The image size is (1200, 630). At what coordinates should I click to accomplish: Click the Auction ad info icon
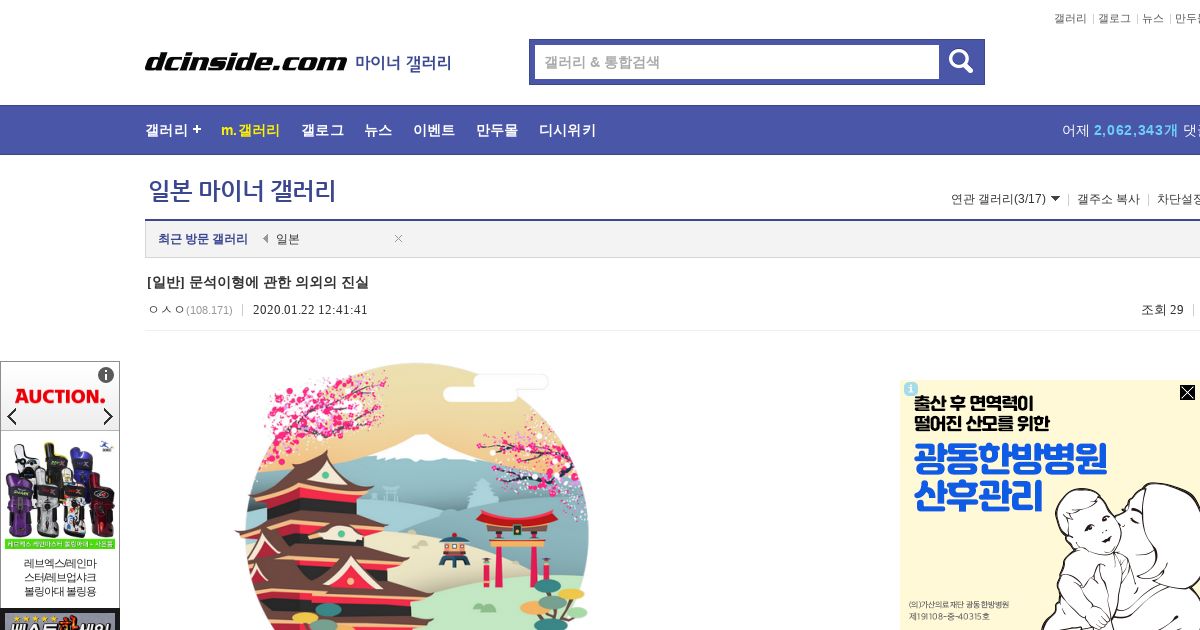tap(106, 375)
